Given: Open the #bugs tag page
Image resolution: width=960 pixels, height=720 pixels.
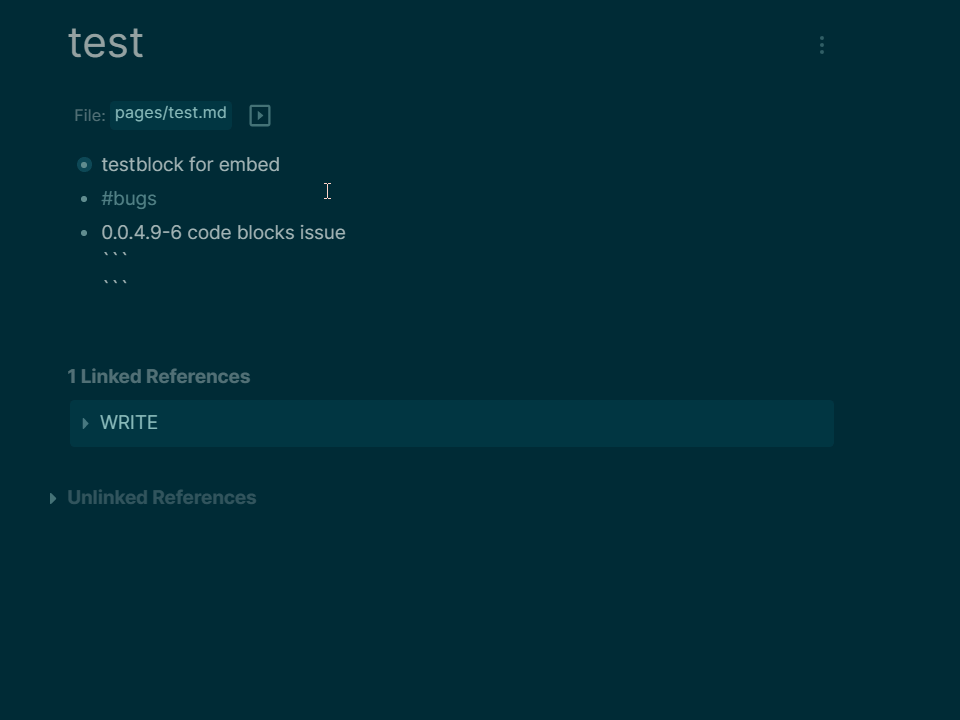Looking at the screenshot, I should click(x=129, y=198).
